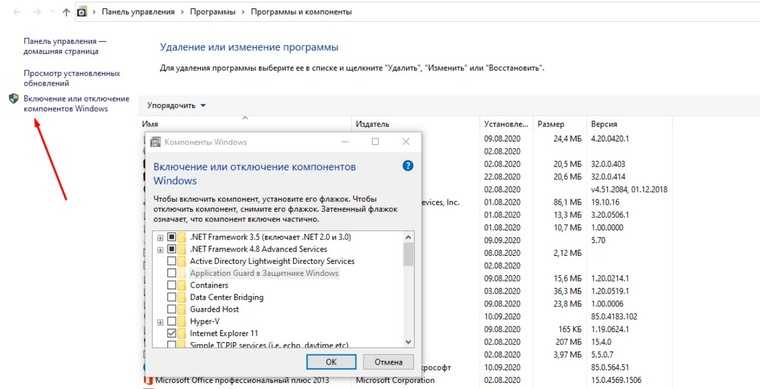Click the Application Guard checkbox
The height and width of the screenshot is (389, 760).
(x=171, y=273)
